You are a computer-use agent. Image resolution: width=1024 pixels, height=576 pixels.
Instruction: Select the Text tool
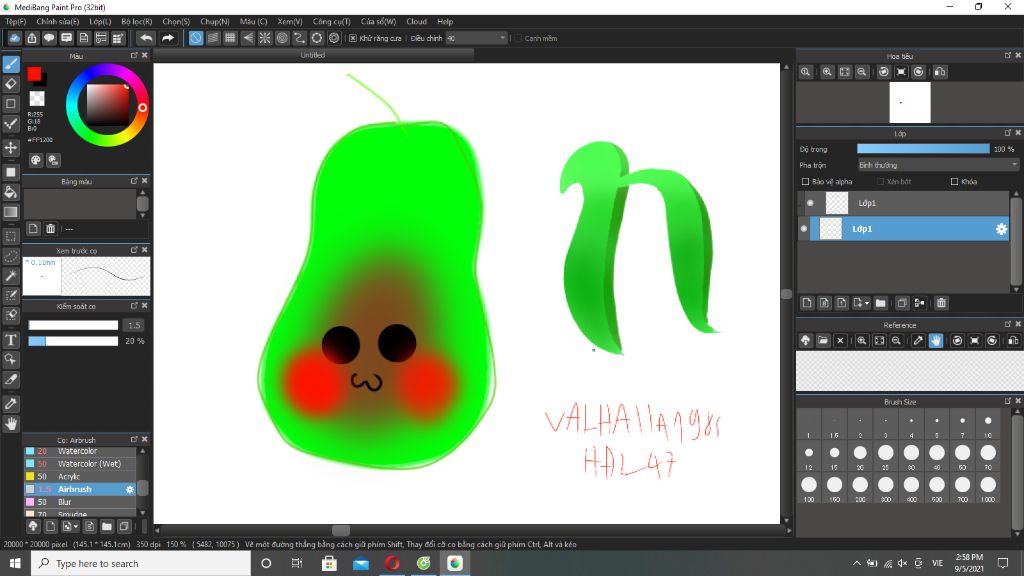11,340
